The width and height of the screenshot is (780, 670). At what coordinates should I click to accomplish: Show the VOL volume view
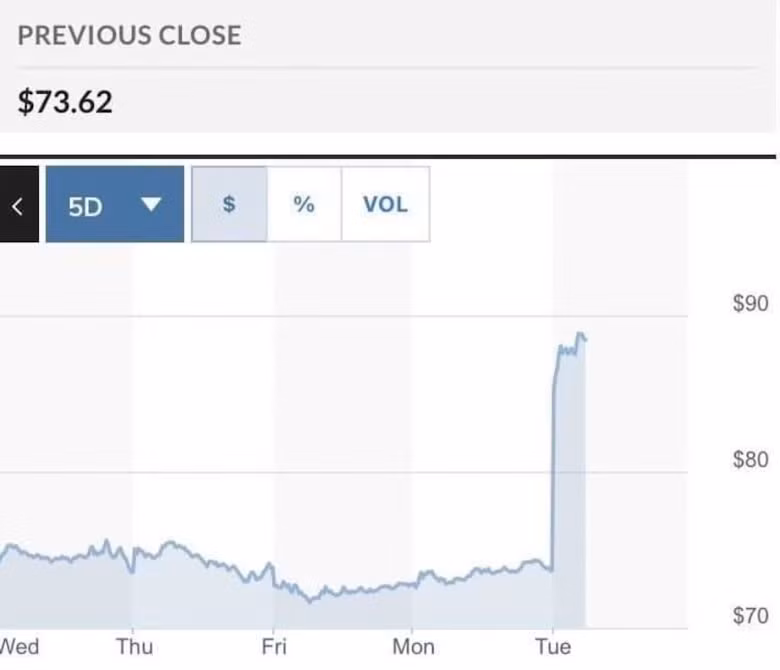tap(385, 205)
